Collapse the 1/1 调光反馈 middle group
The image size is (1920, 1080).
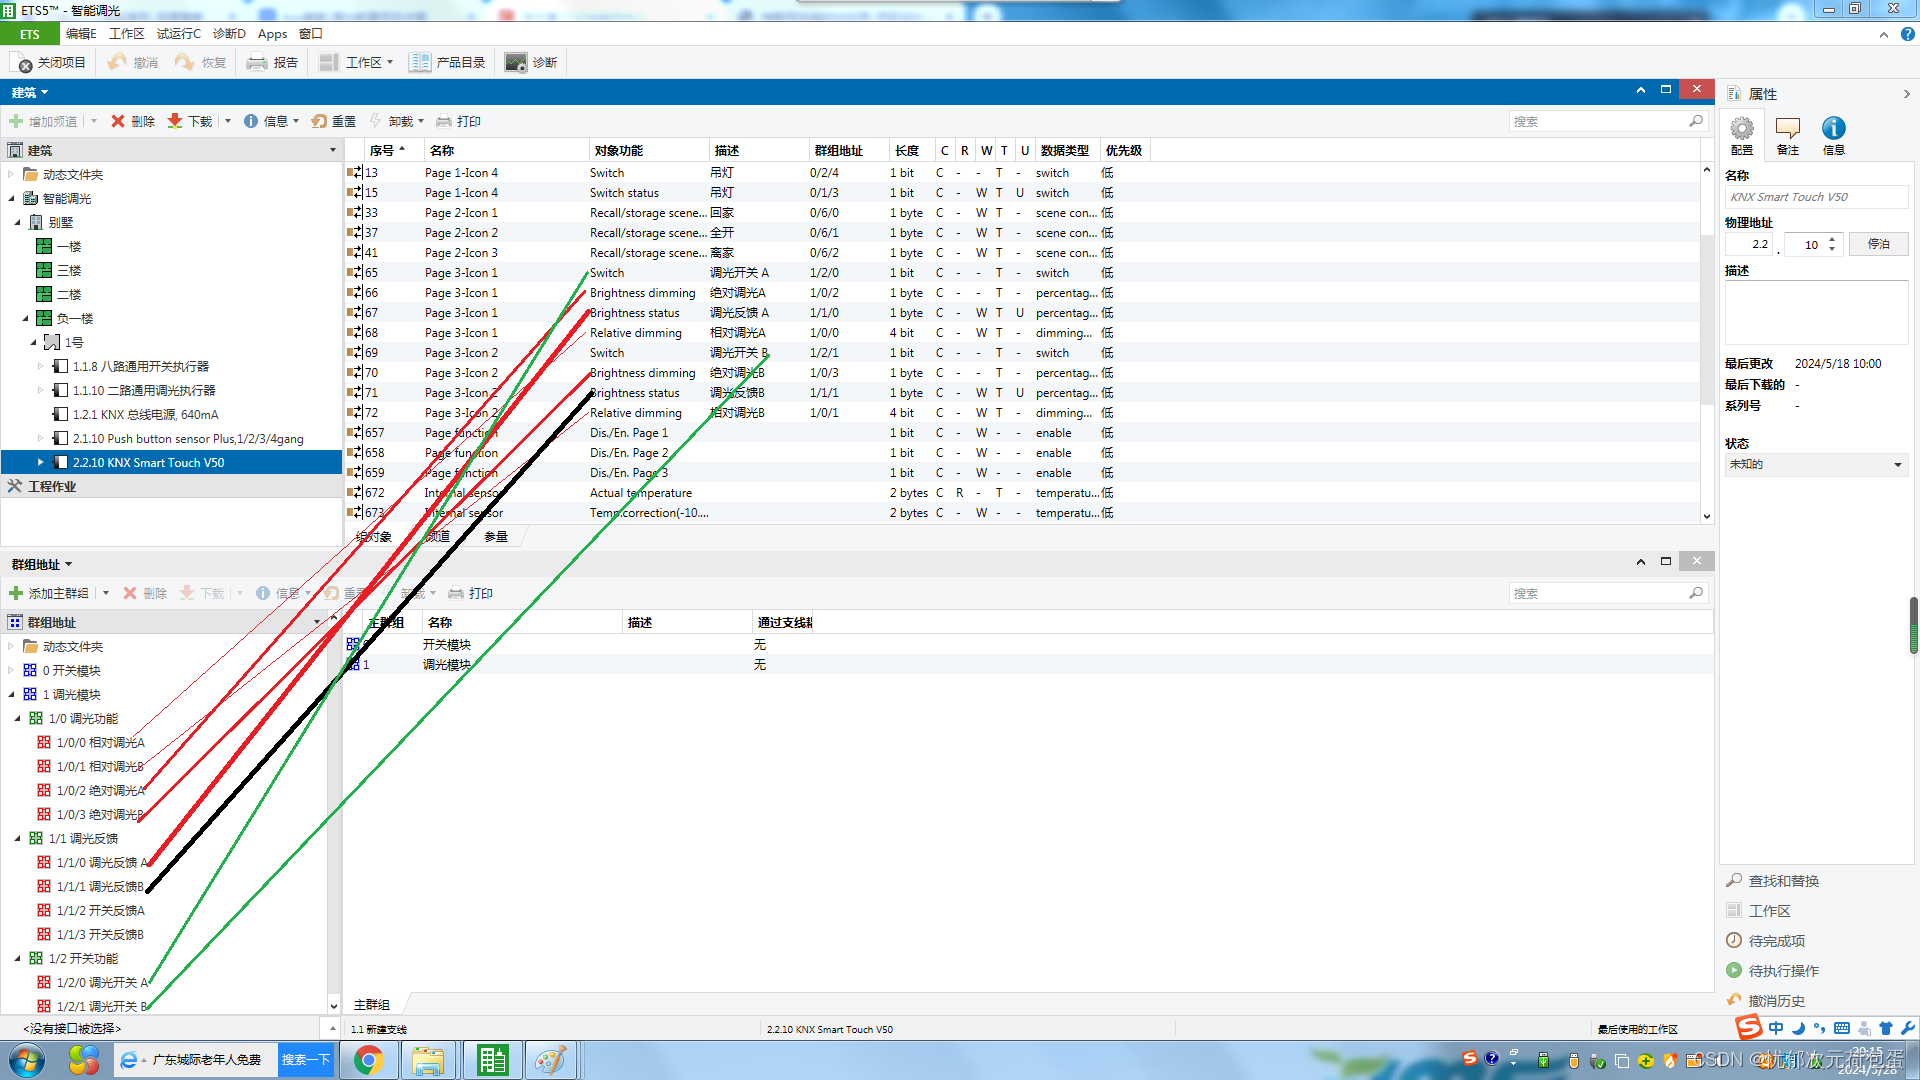(x=17, y=839)
